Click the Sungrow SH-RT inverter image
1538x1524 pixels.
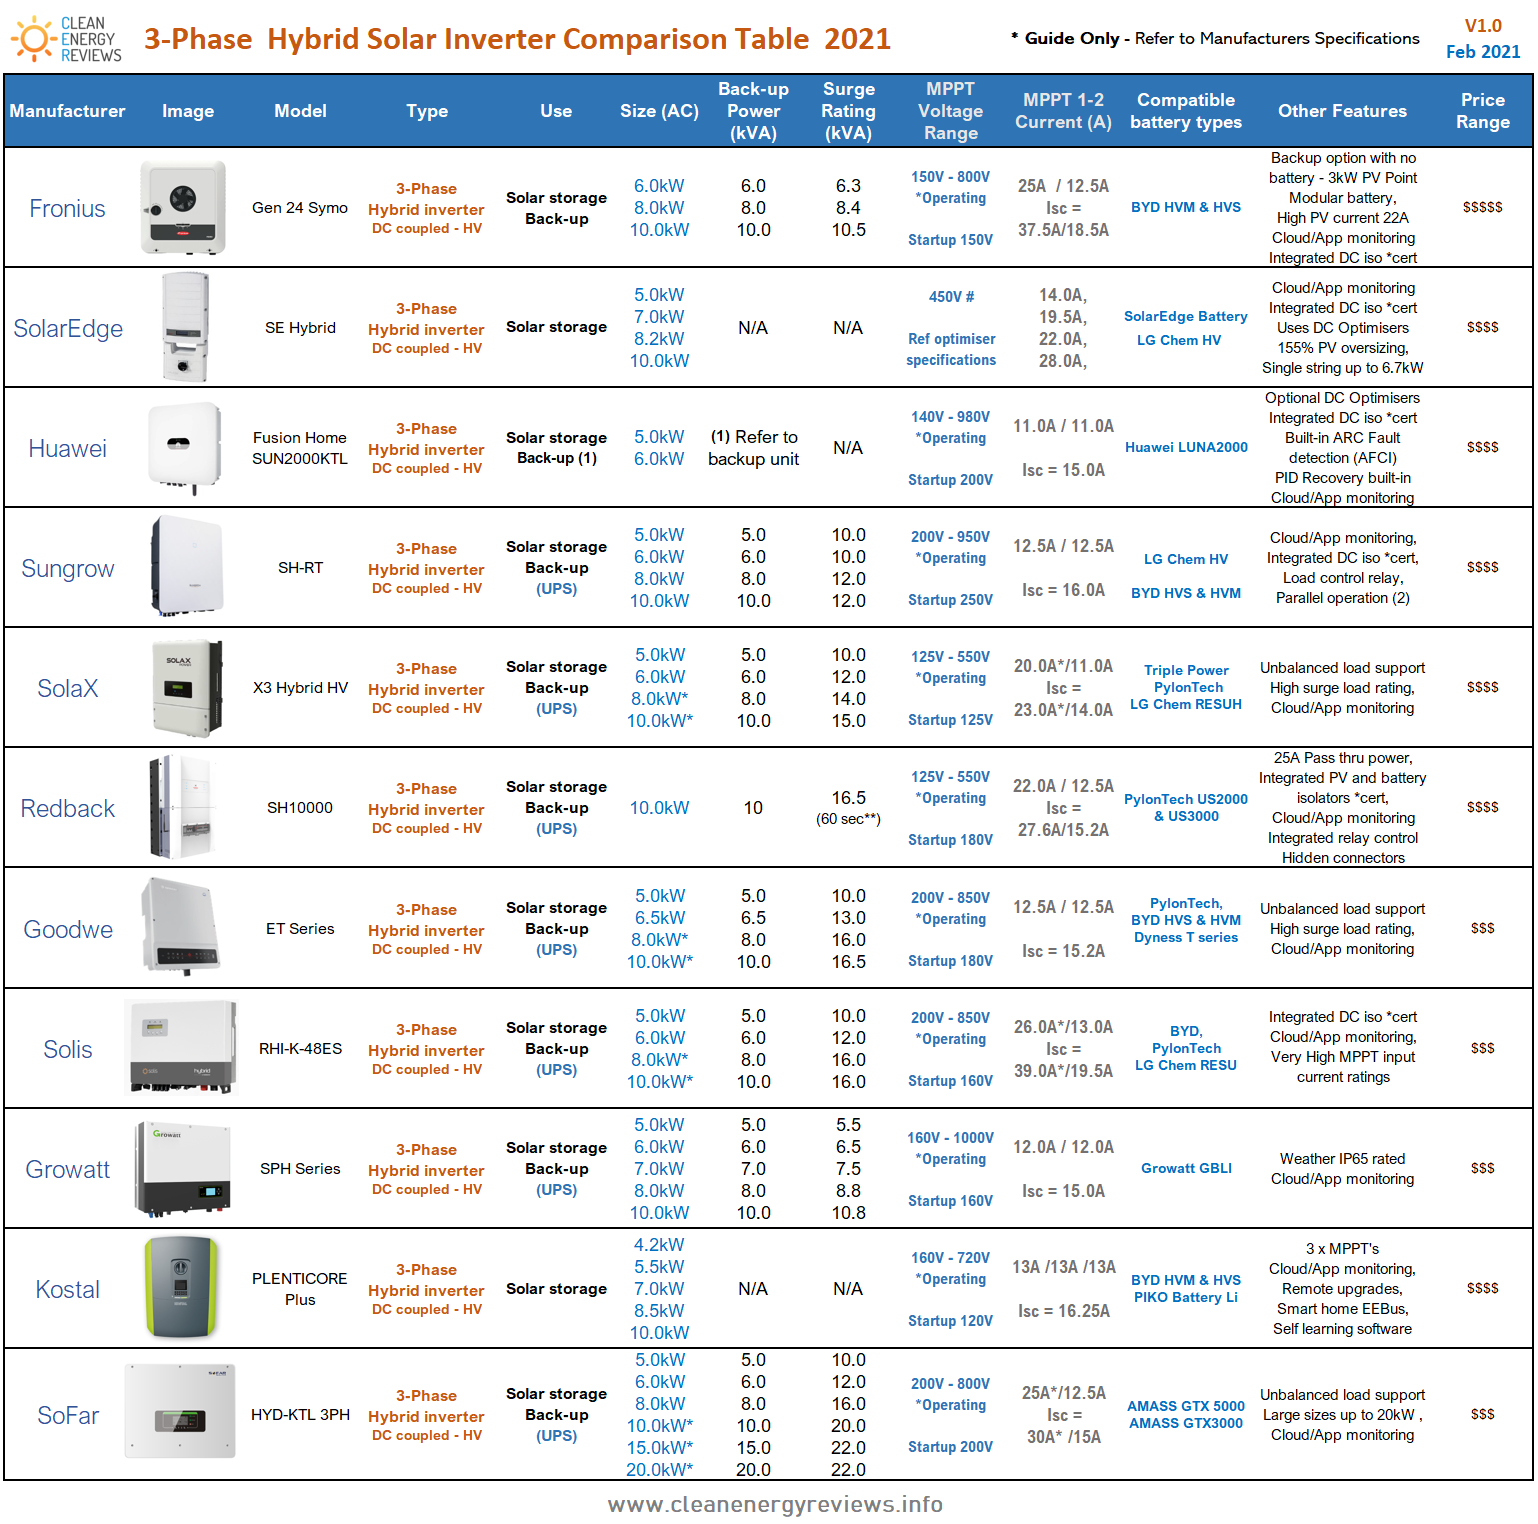[185, 567]
